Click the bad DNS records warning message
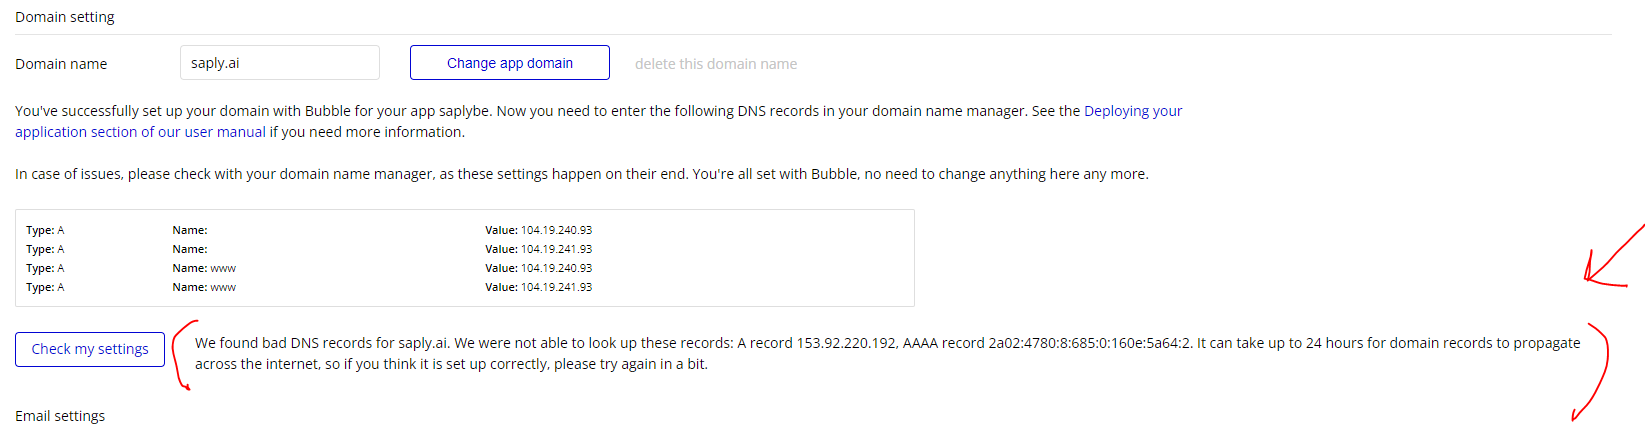Screen dimensions: 1645x424 point(888,353)
